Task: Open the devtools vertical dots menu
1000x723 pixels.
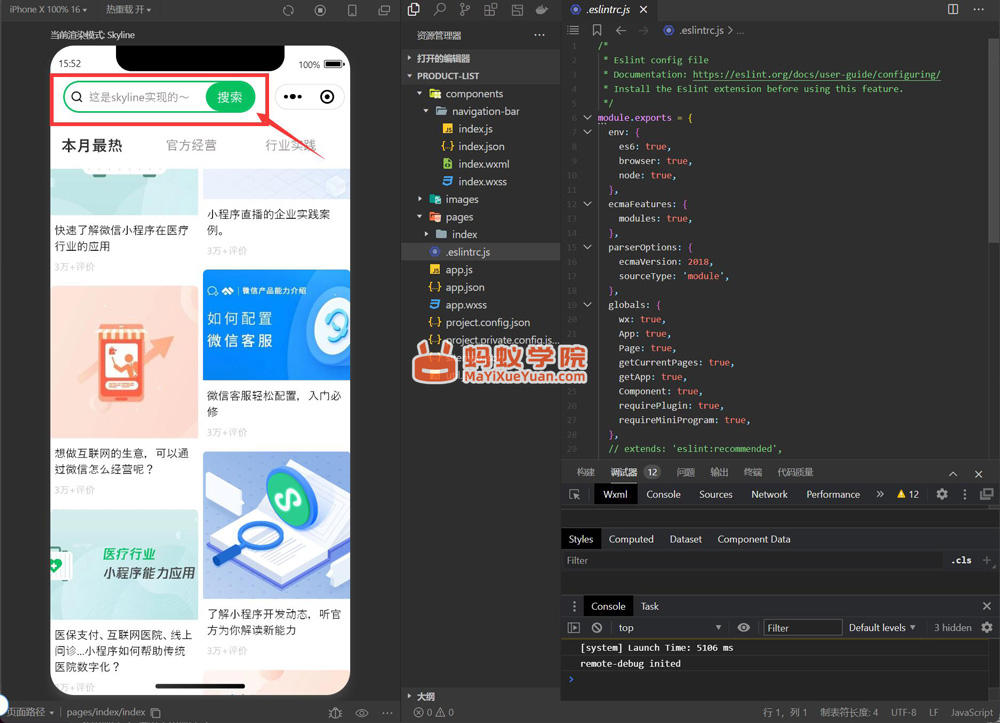Action: tap(964, 494)
